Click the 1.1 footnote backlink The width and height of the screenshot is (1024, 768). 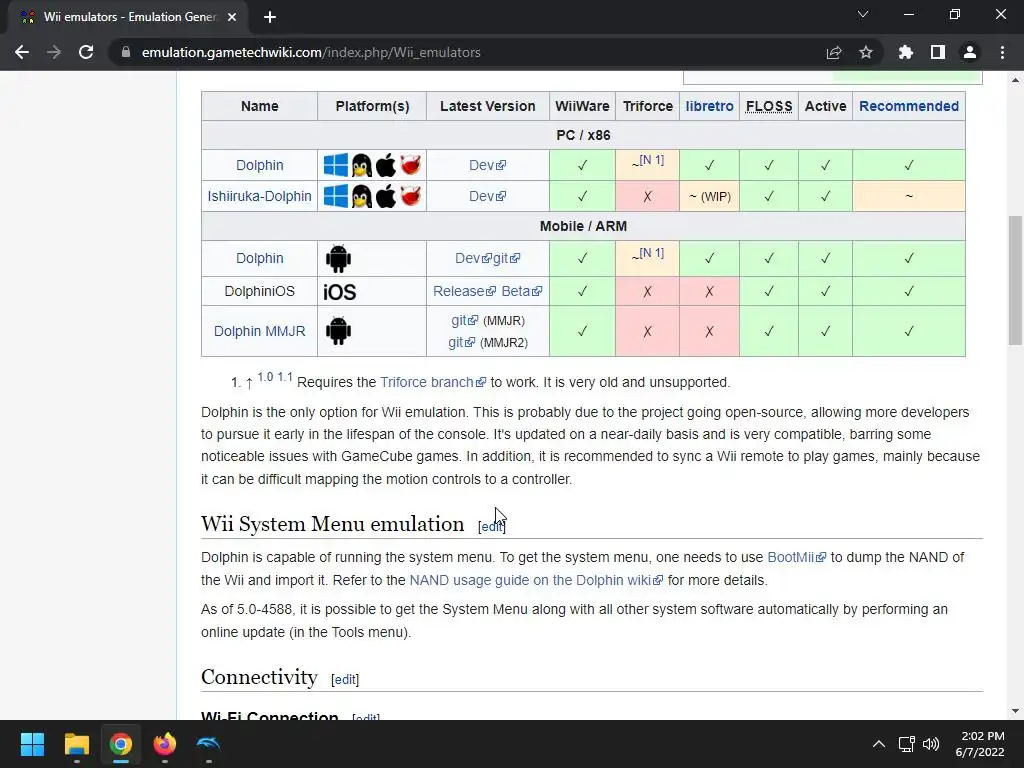point(285,377)
